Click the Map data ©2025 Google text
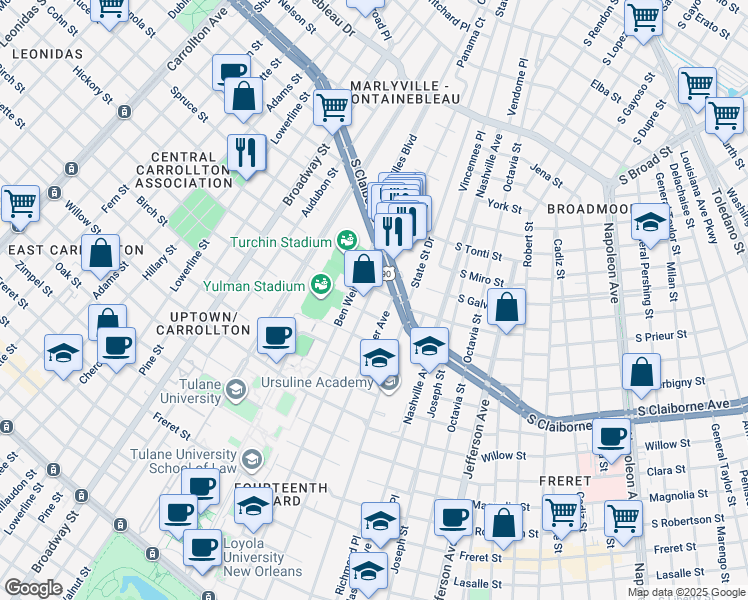The height and width of the screenshot is (600, 748). pos(686,592)
